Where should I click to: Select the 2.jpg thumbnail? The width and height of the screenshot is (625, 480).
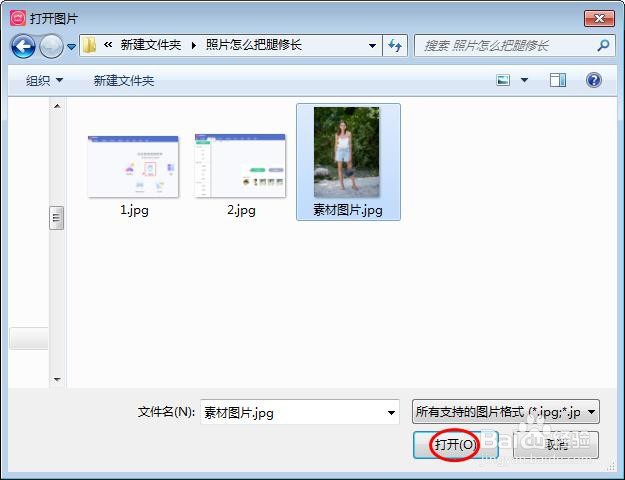(x=240, y=165)
